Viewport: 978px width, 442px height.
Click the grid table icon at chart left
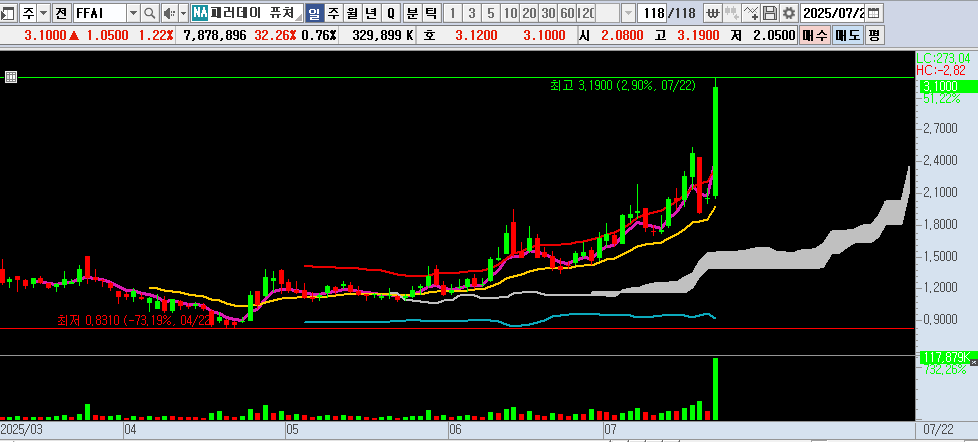(x=11, y=77)
